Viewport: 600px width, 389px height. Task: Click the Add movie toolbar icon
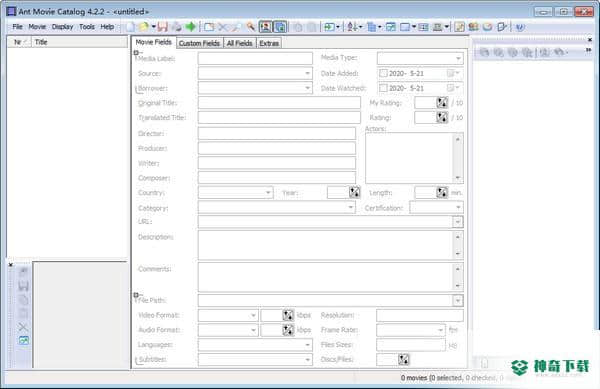coord(209,27)
